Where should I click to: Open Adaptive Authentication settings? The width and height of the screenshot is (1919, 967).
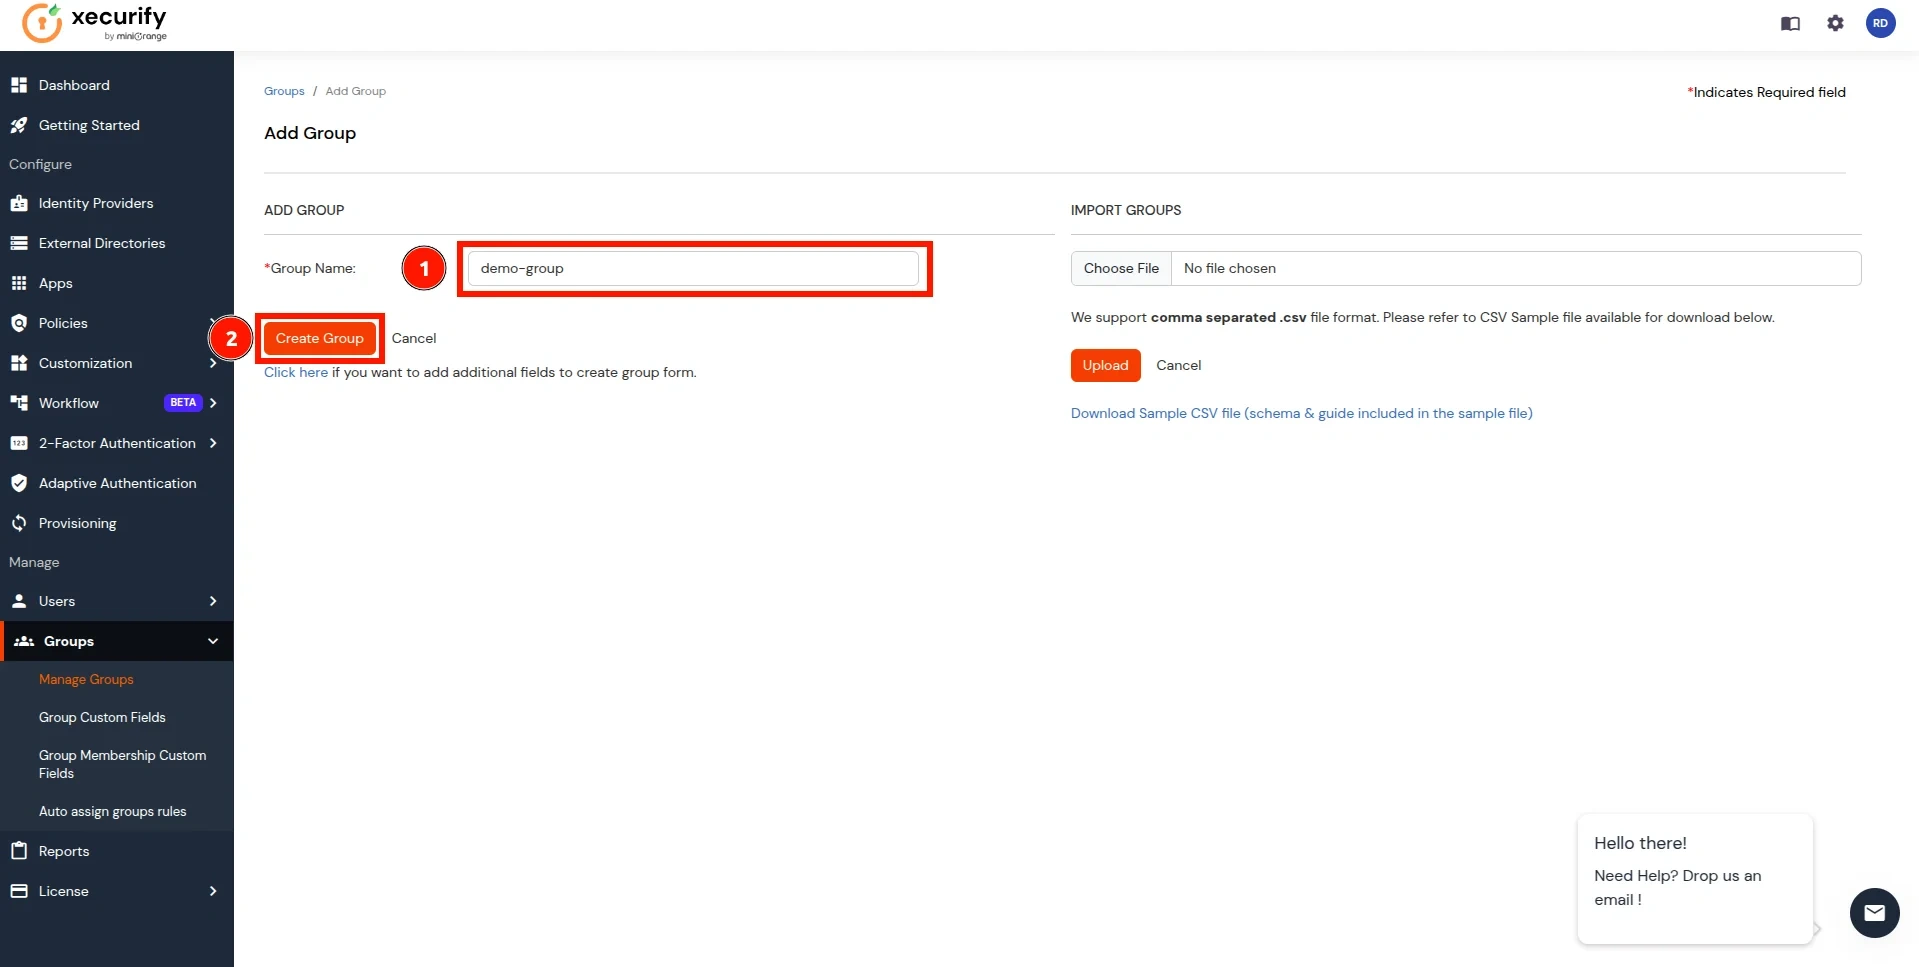pyautogui.click(x=117, y=483)
